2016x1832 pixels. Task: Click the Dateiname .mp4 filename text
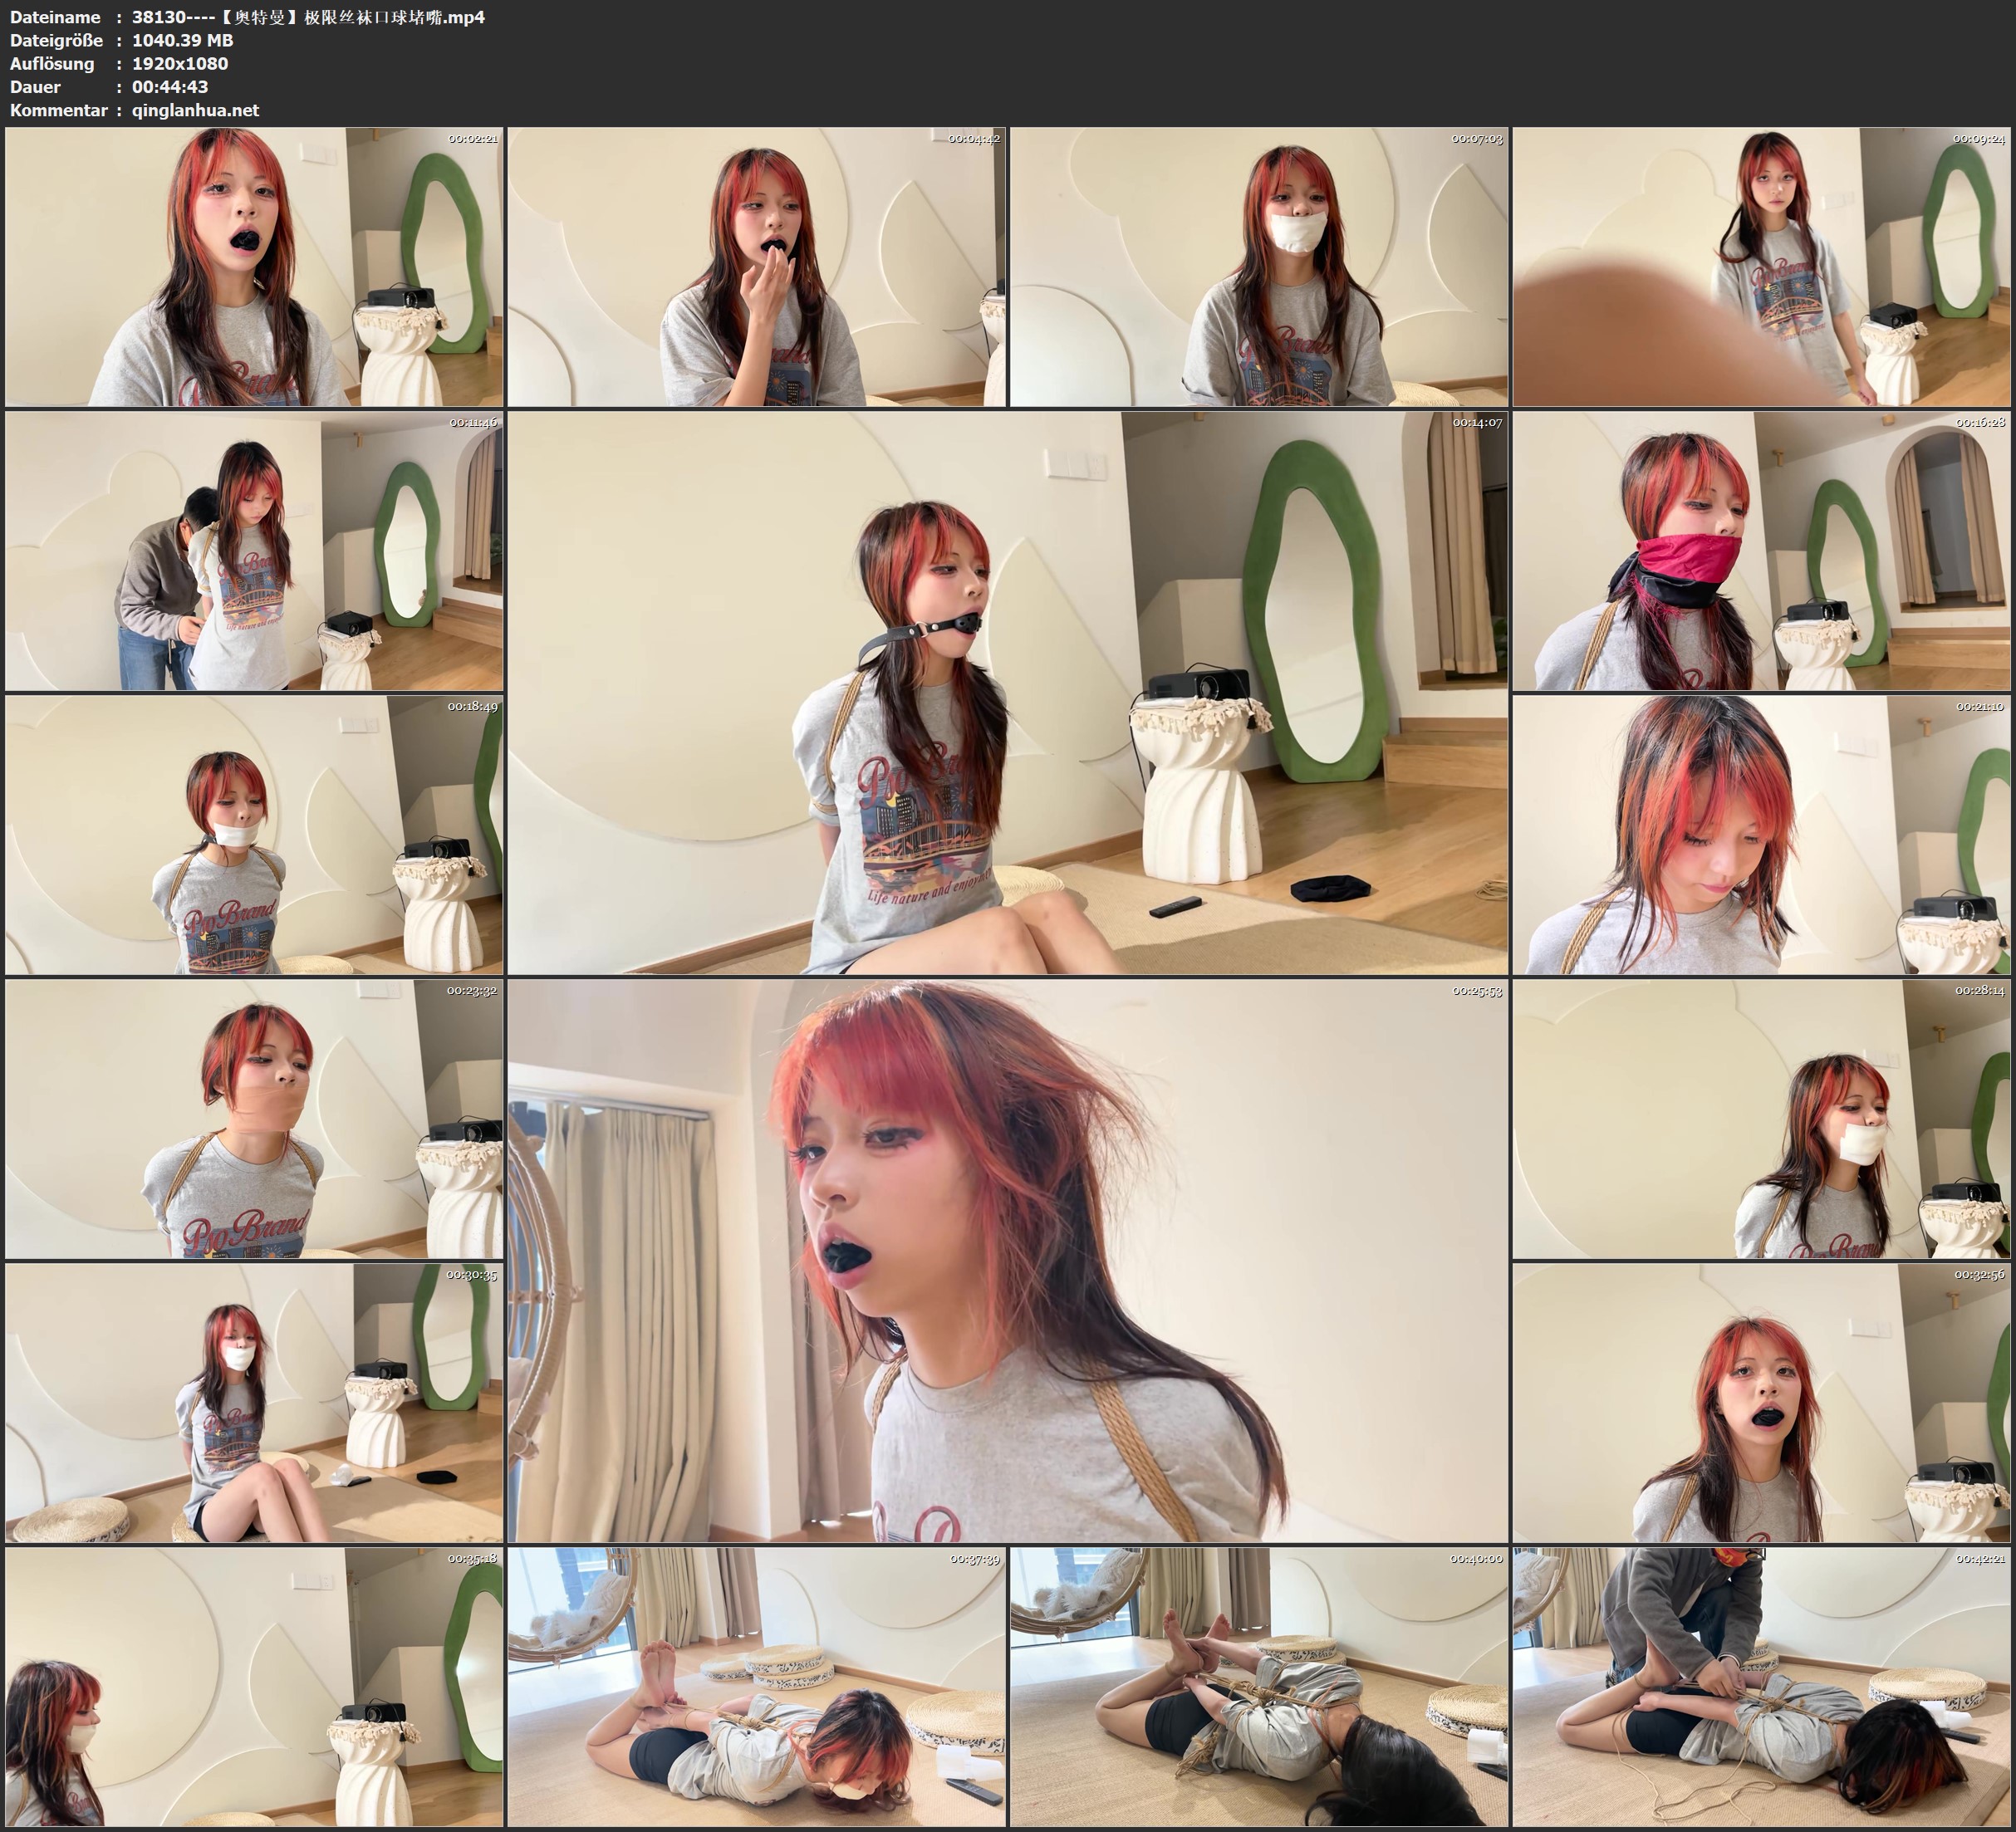click(x=308, y=17)
